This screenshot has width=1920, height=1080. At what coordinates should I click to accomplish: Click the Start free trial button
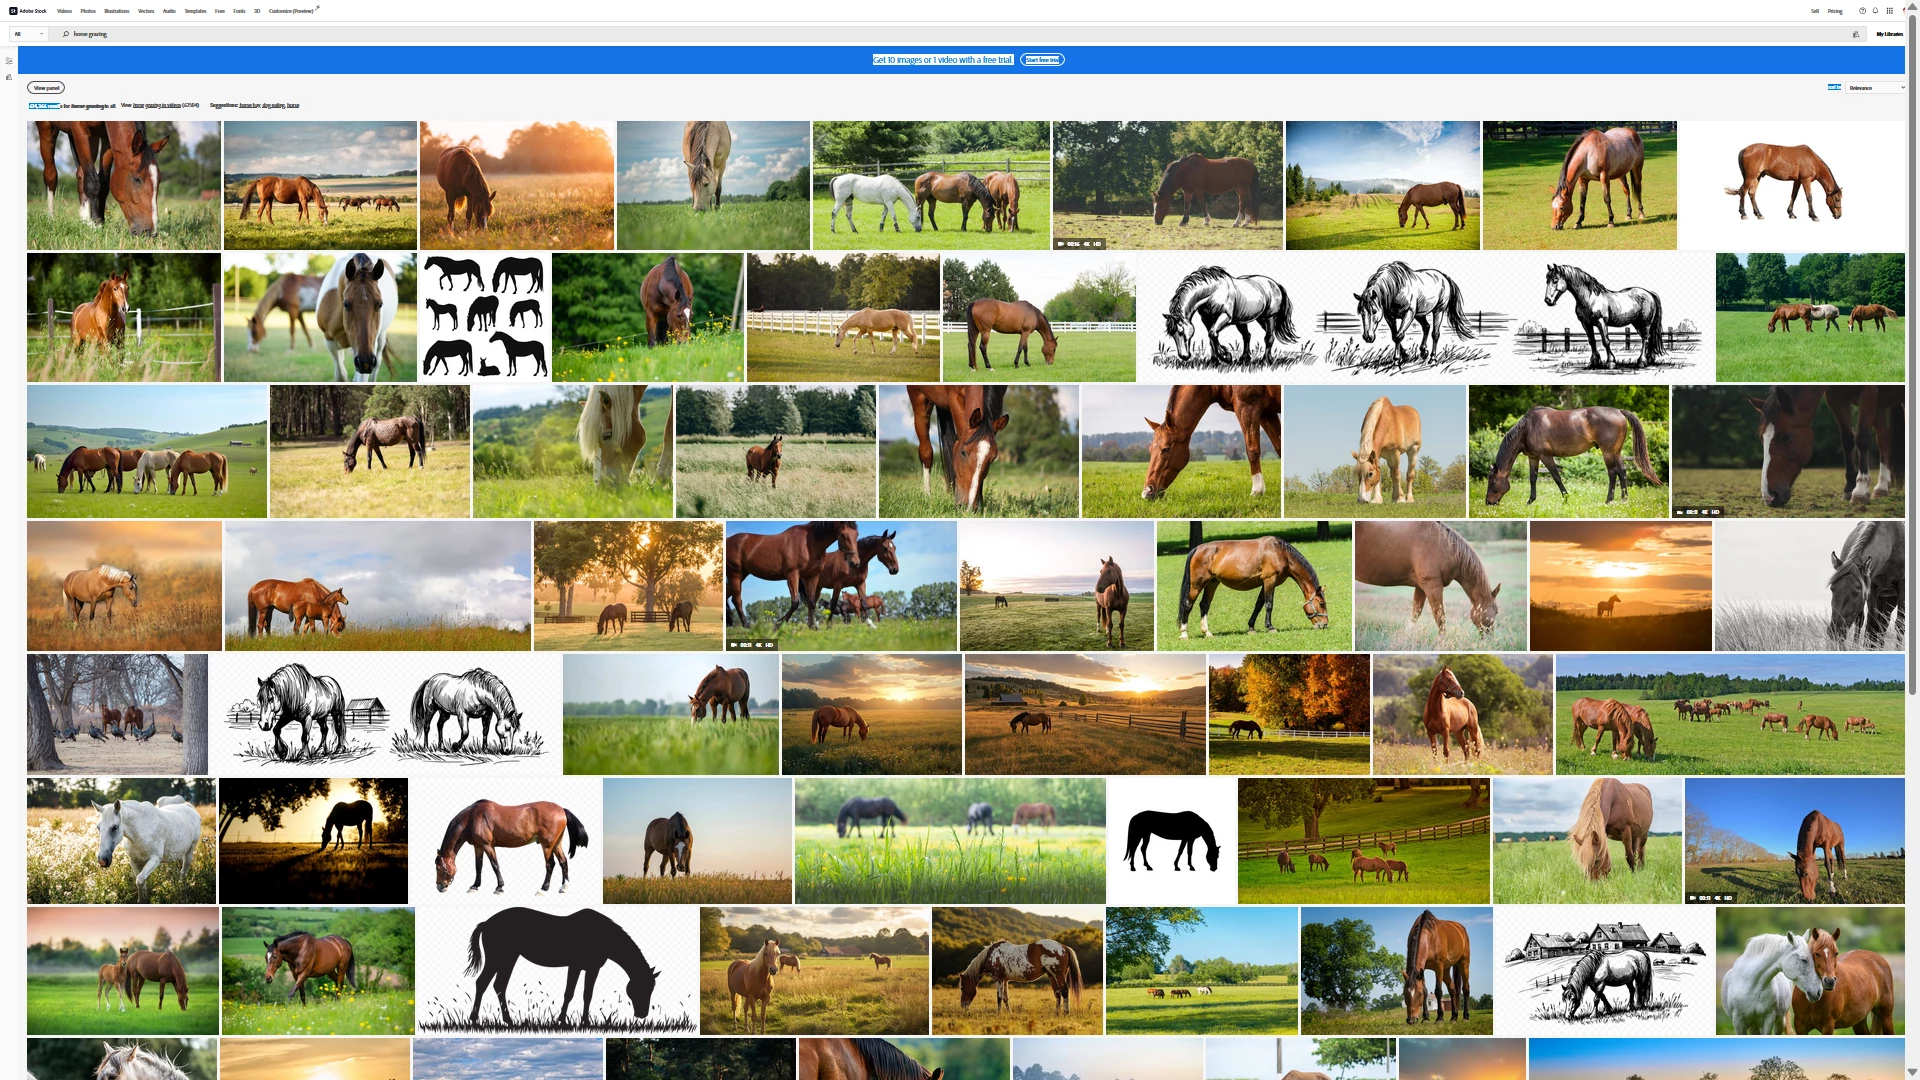[x=1042, y=60]
